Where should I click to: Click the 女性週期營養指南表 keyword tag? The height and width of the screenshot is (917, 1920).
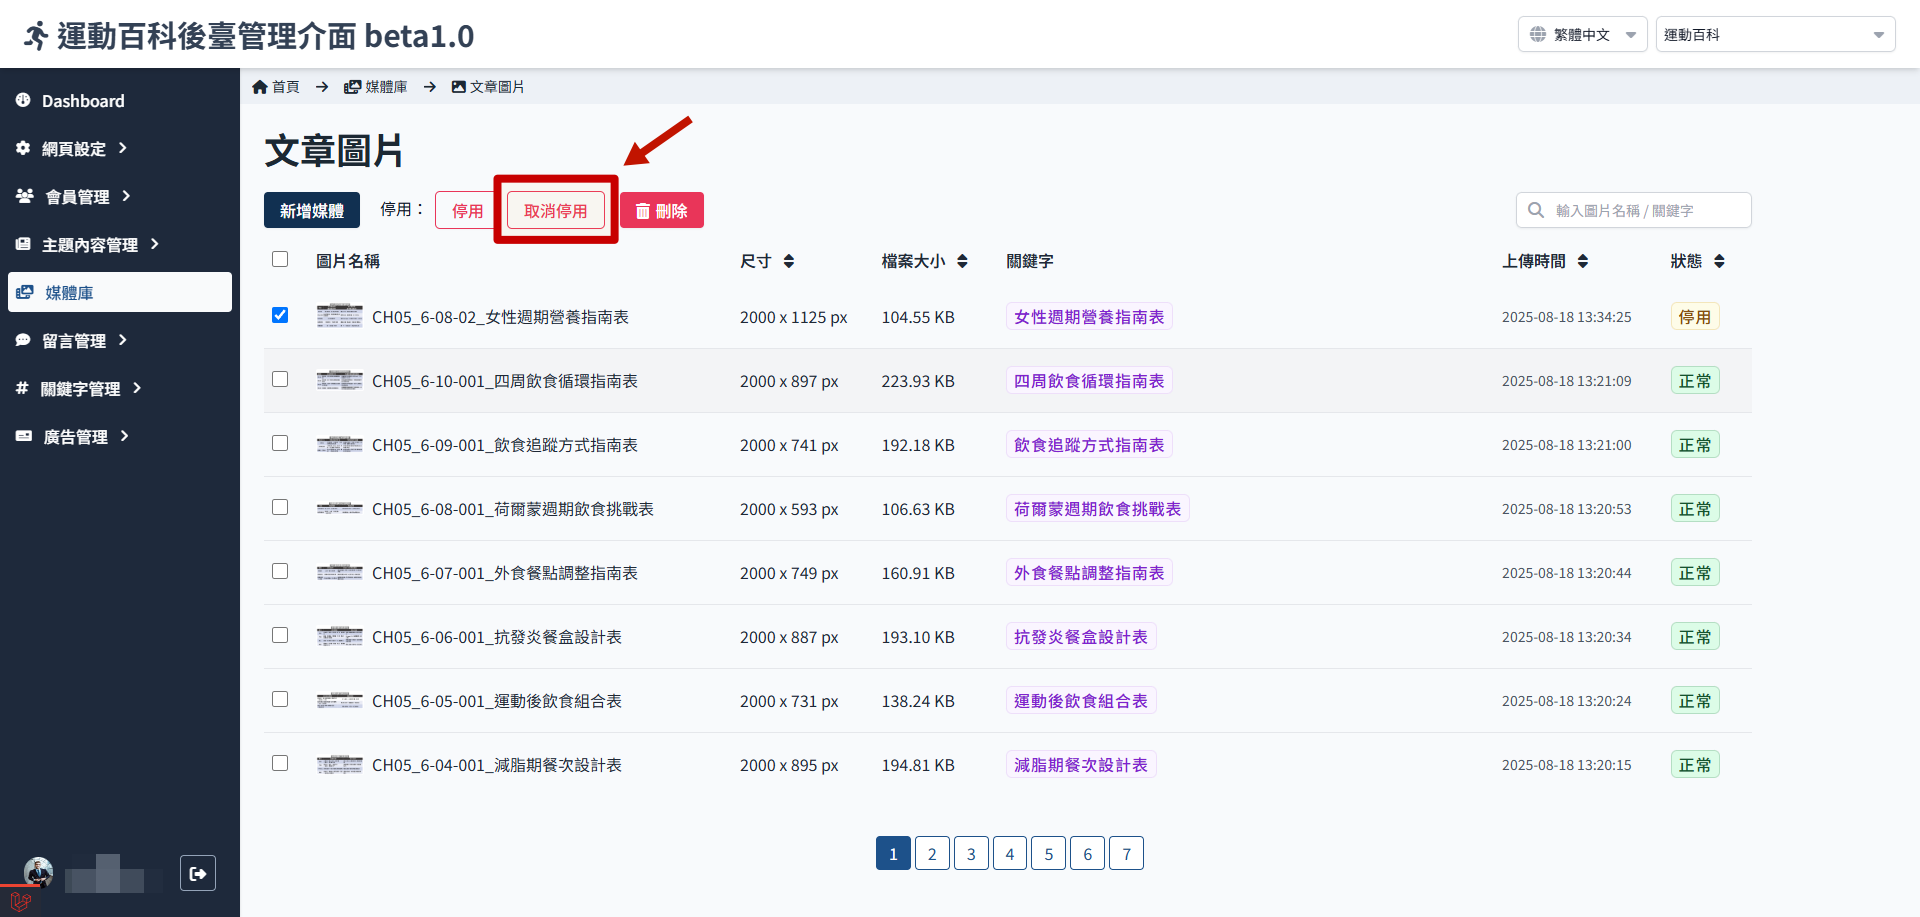(1089, 316)
